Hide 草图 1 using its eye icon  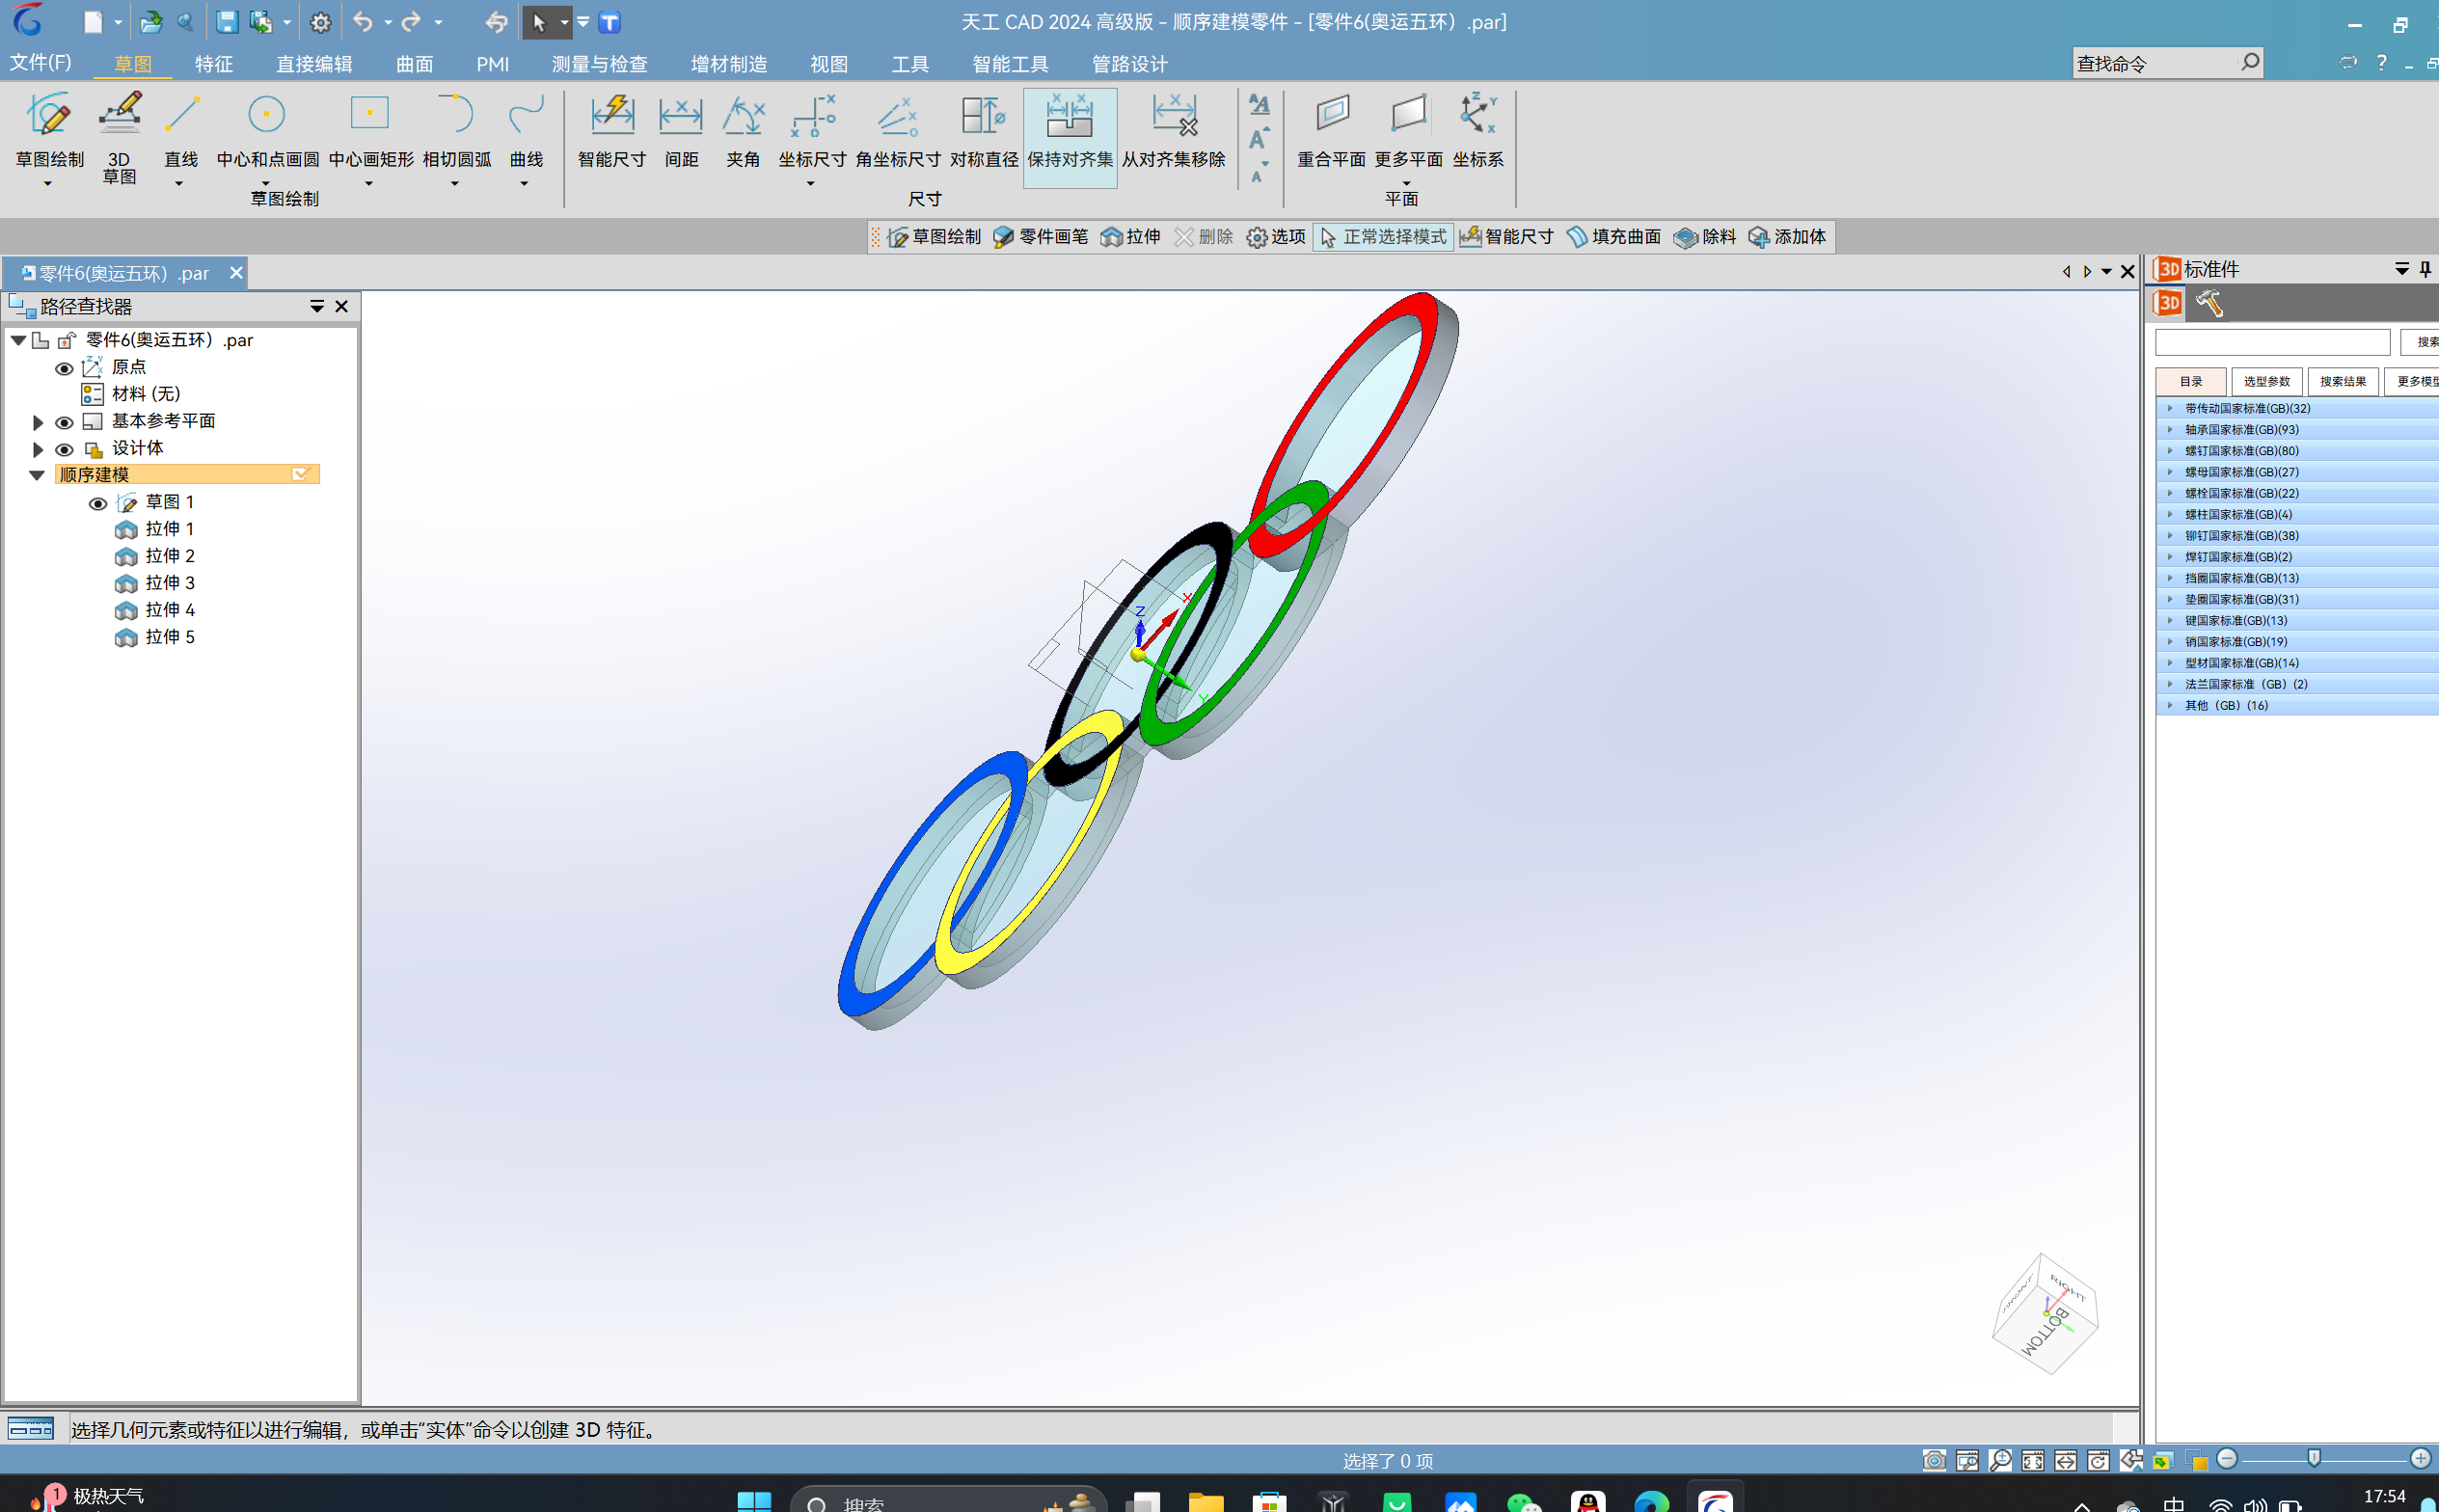click(98, 503)
